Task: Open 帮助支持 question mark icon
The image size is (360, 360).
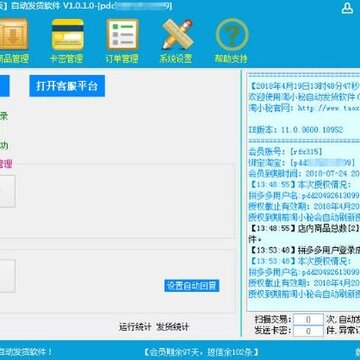Action: (232, 34)
